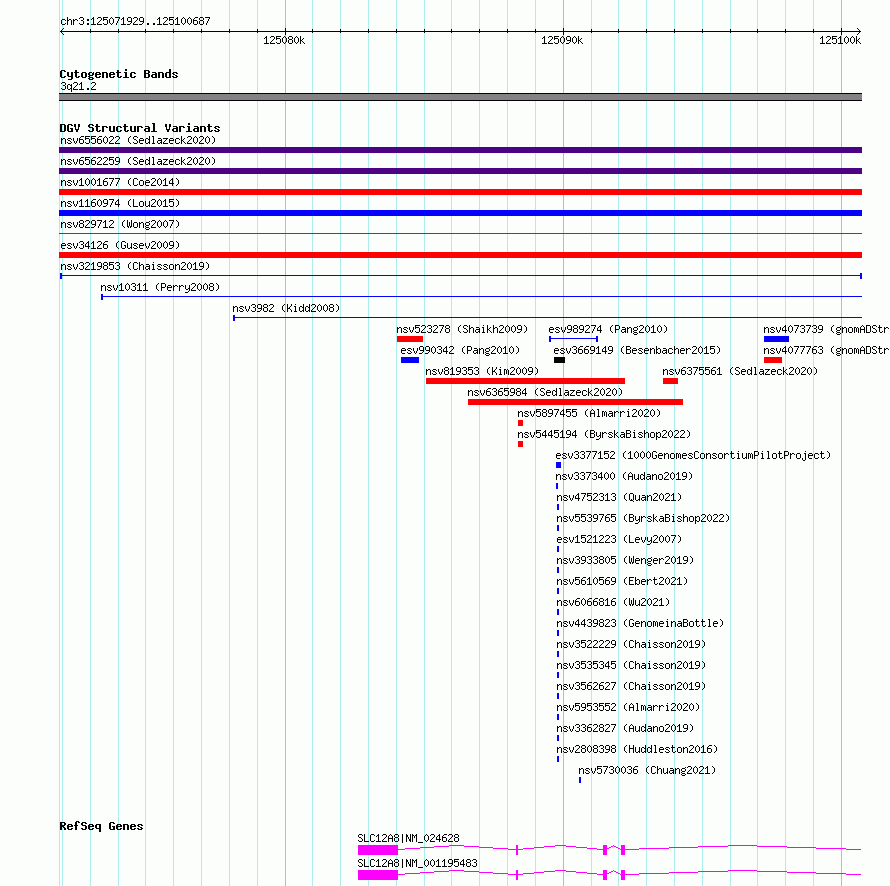Screen dimensions: 890x886
Task: Click the purple bar below nsv6562259
Action: click(460, 171)
